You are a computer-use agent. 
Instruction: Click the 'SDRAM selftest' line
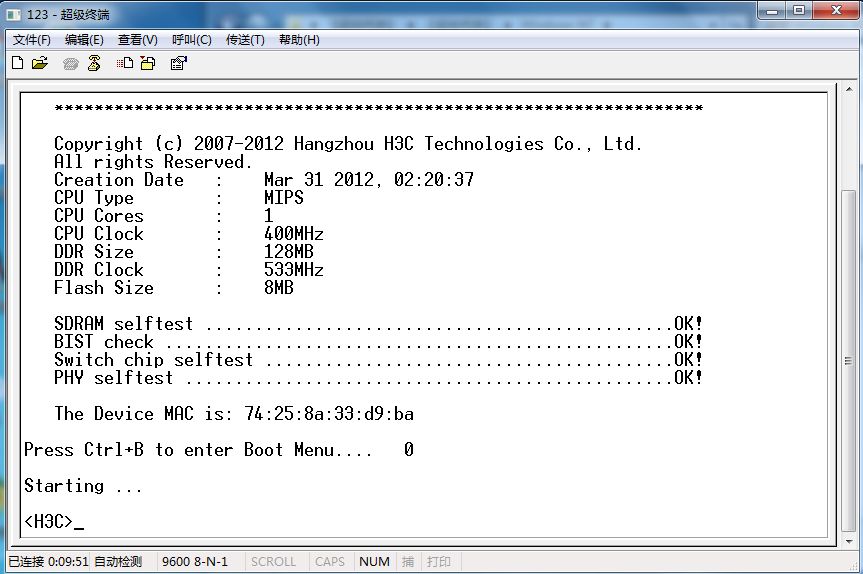click(378, 323)
